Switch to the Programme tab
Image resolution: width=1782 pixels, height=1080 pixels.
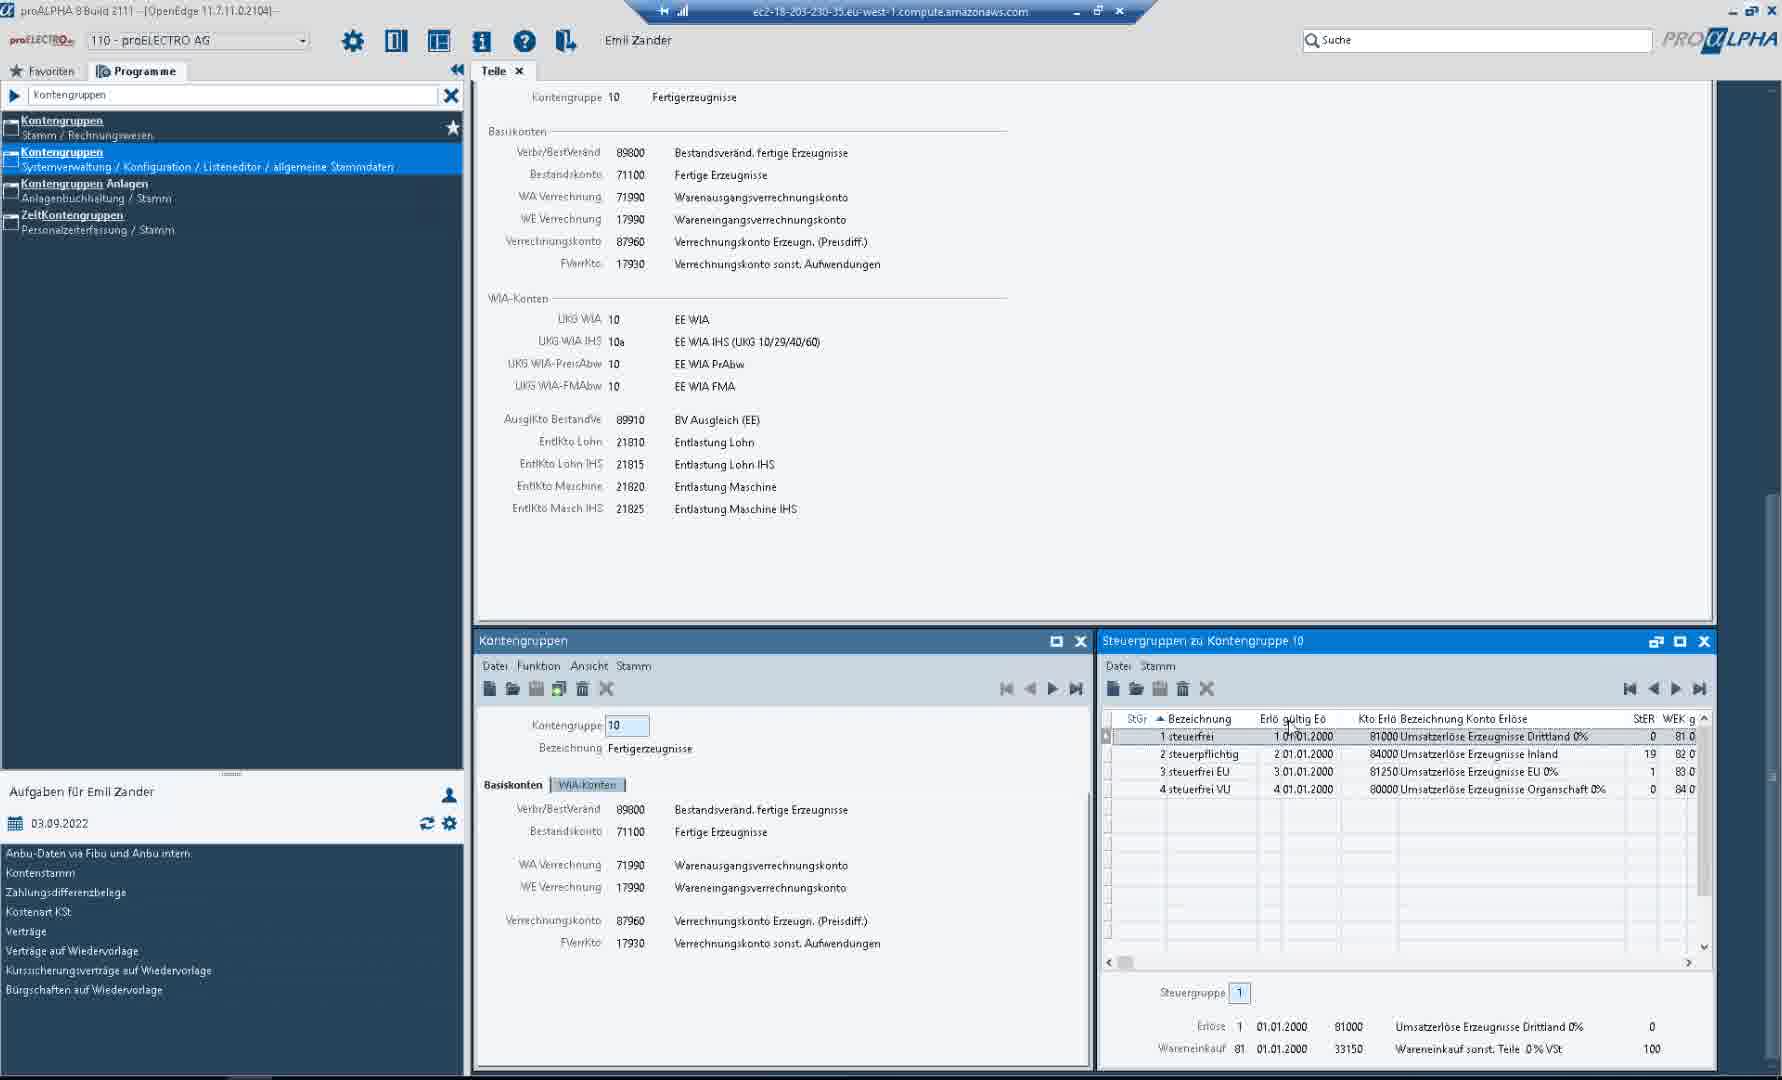coord(136,71)
